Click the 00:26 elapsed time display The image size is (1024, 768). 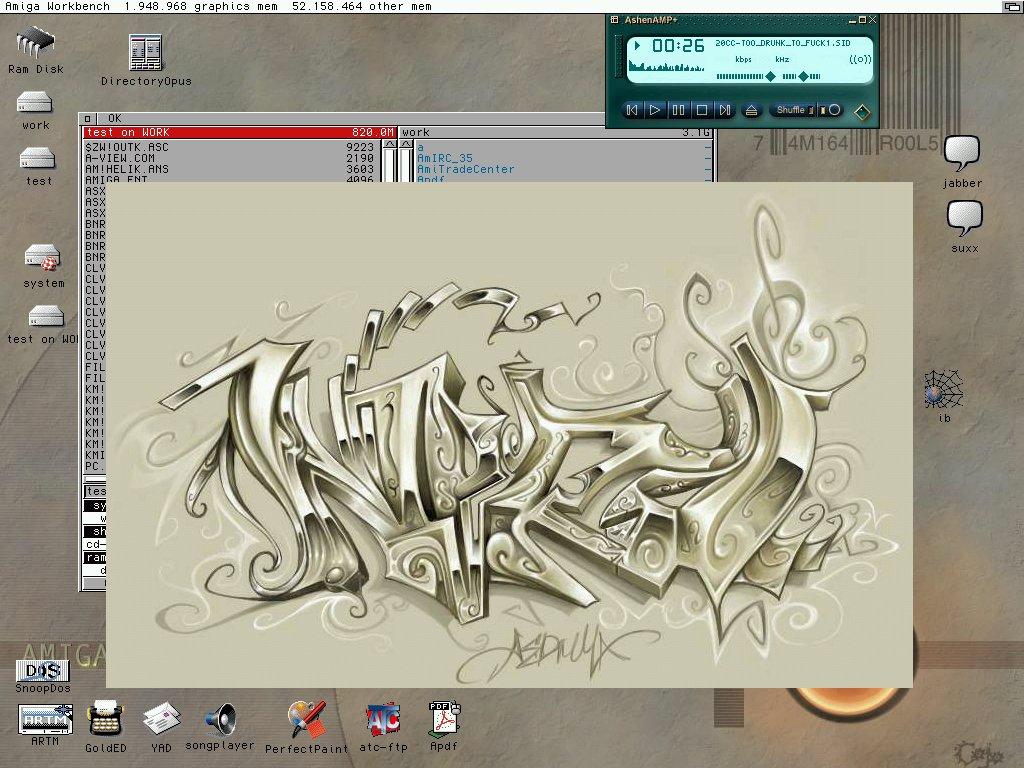(x=678, y=46)
